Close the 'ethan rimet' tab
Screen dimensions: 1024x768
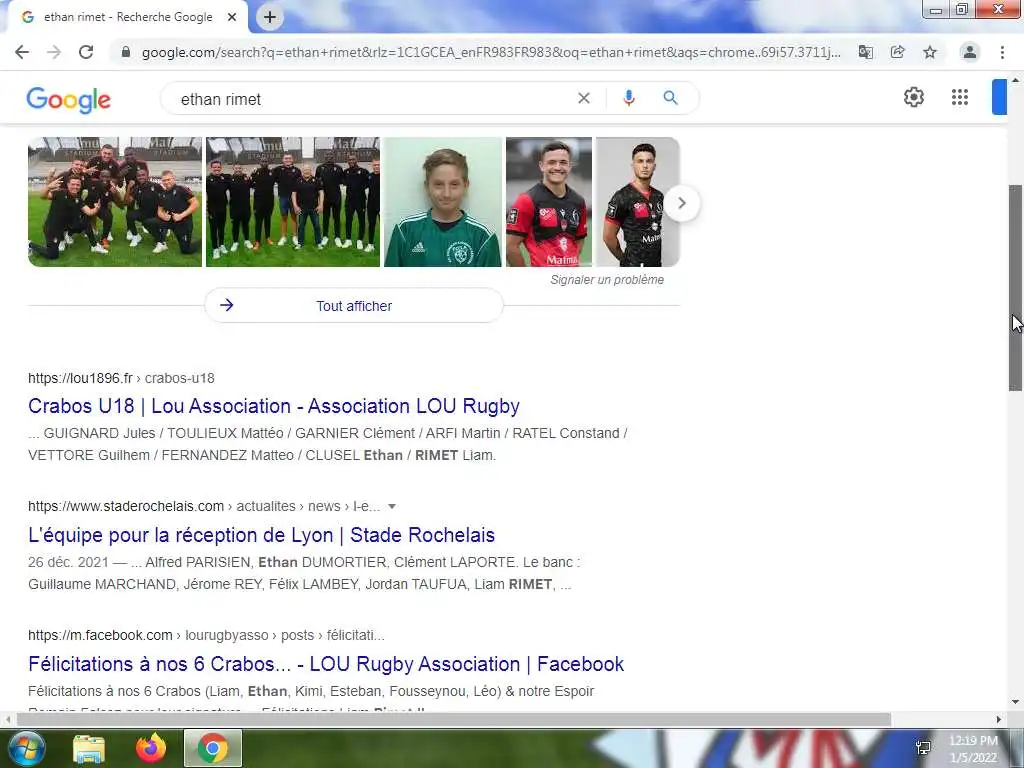(x=232, y=17)
